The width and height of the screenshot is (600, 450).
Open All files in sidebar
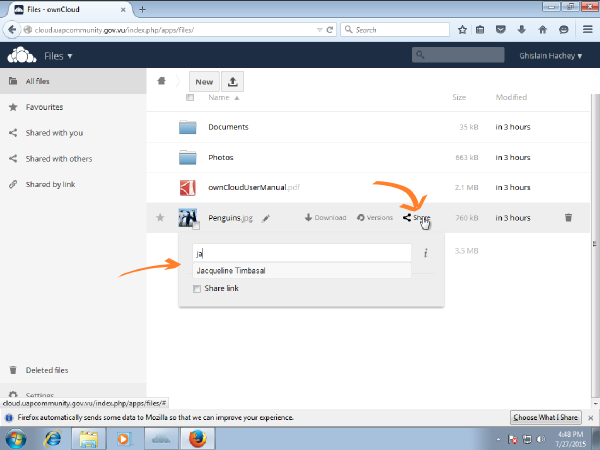point(73,81)
